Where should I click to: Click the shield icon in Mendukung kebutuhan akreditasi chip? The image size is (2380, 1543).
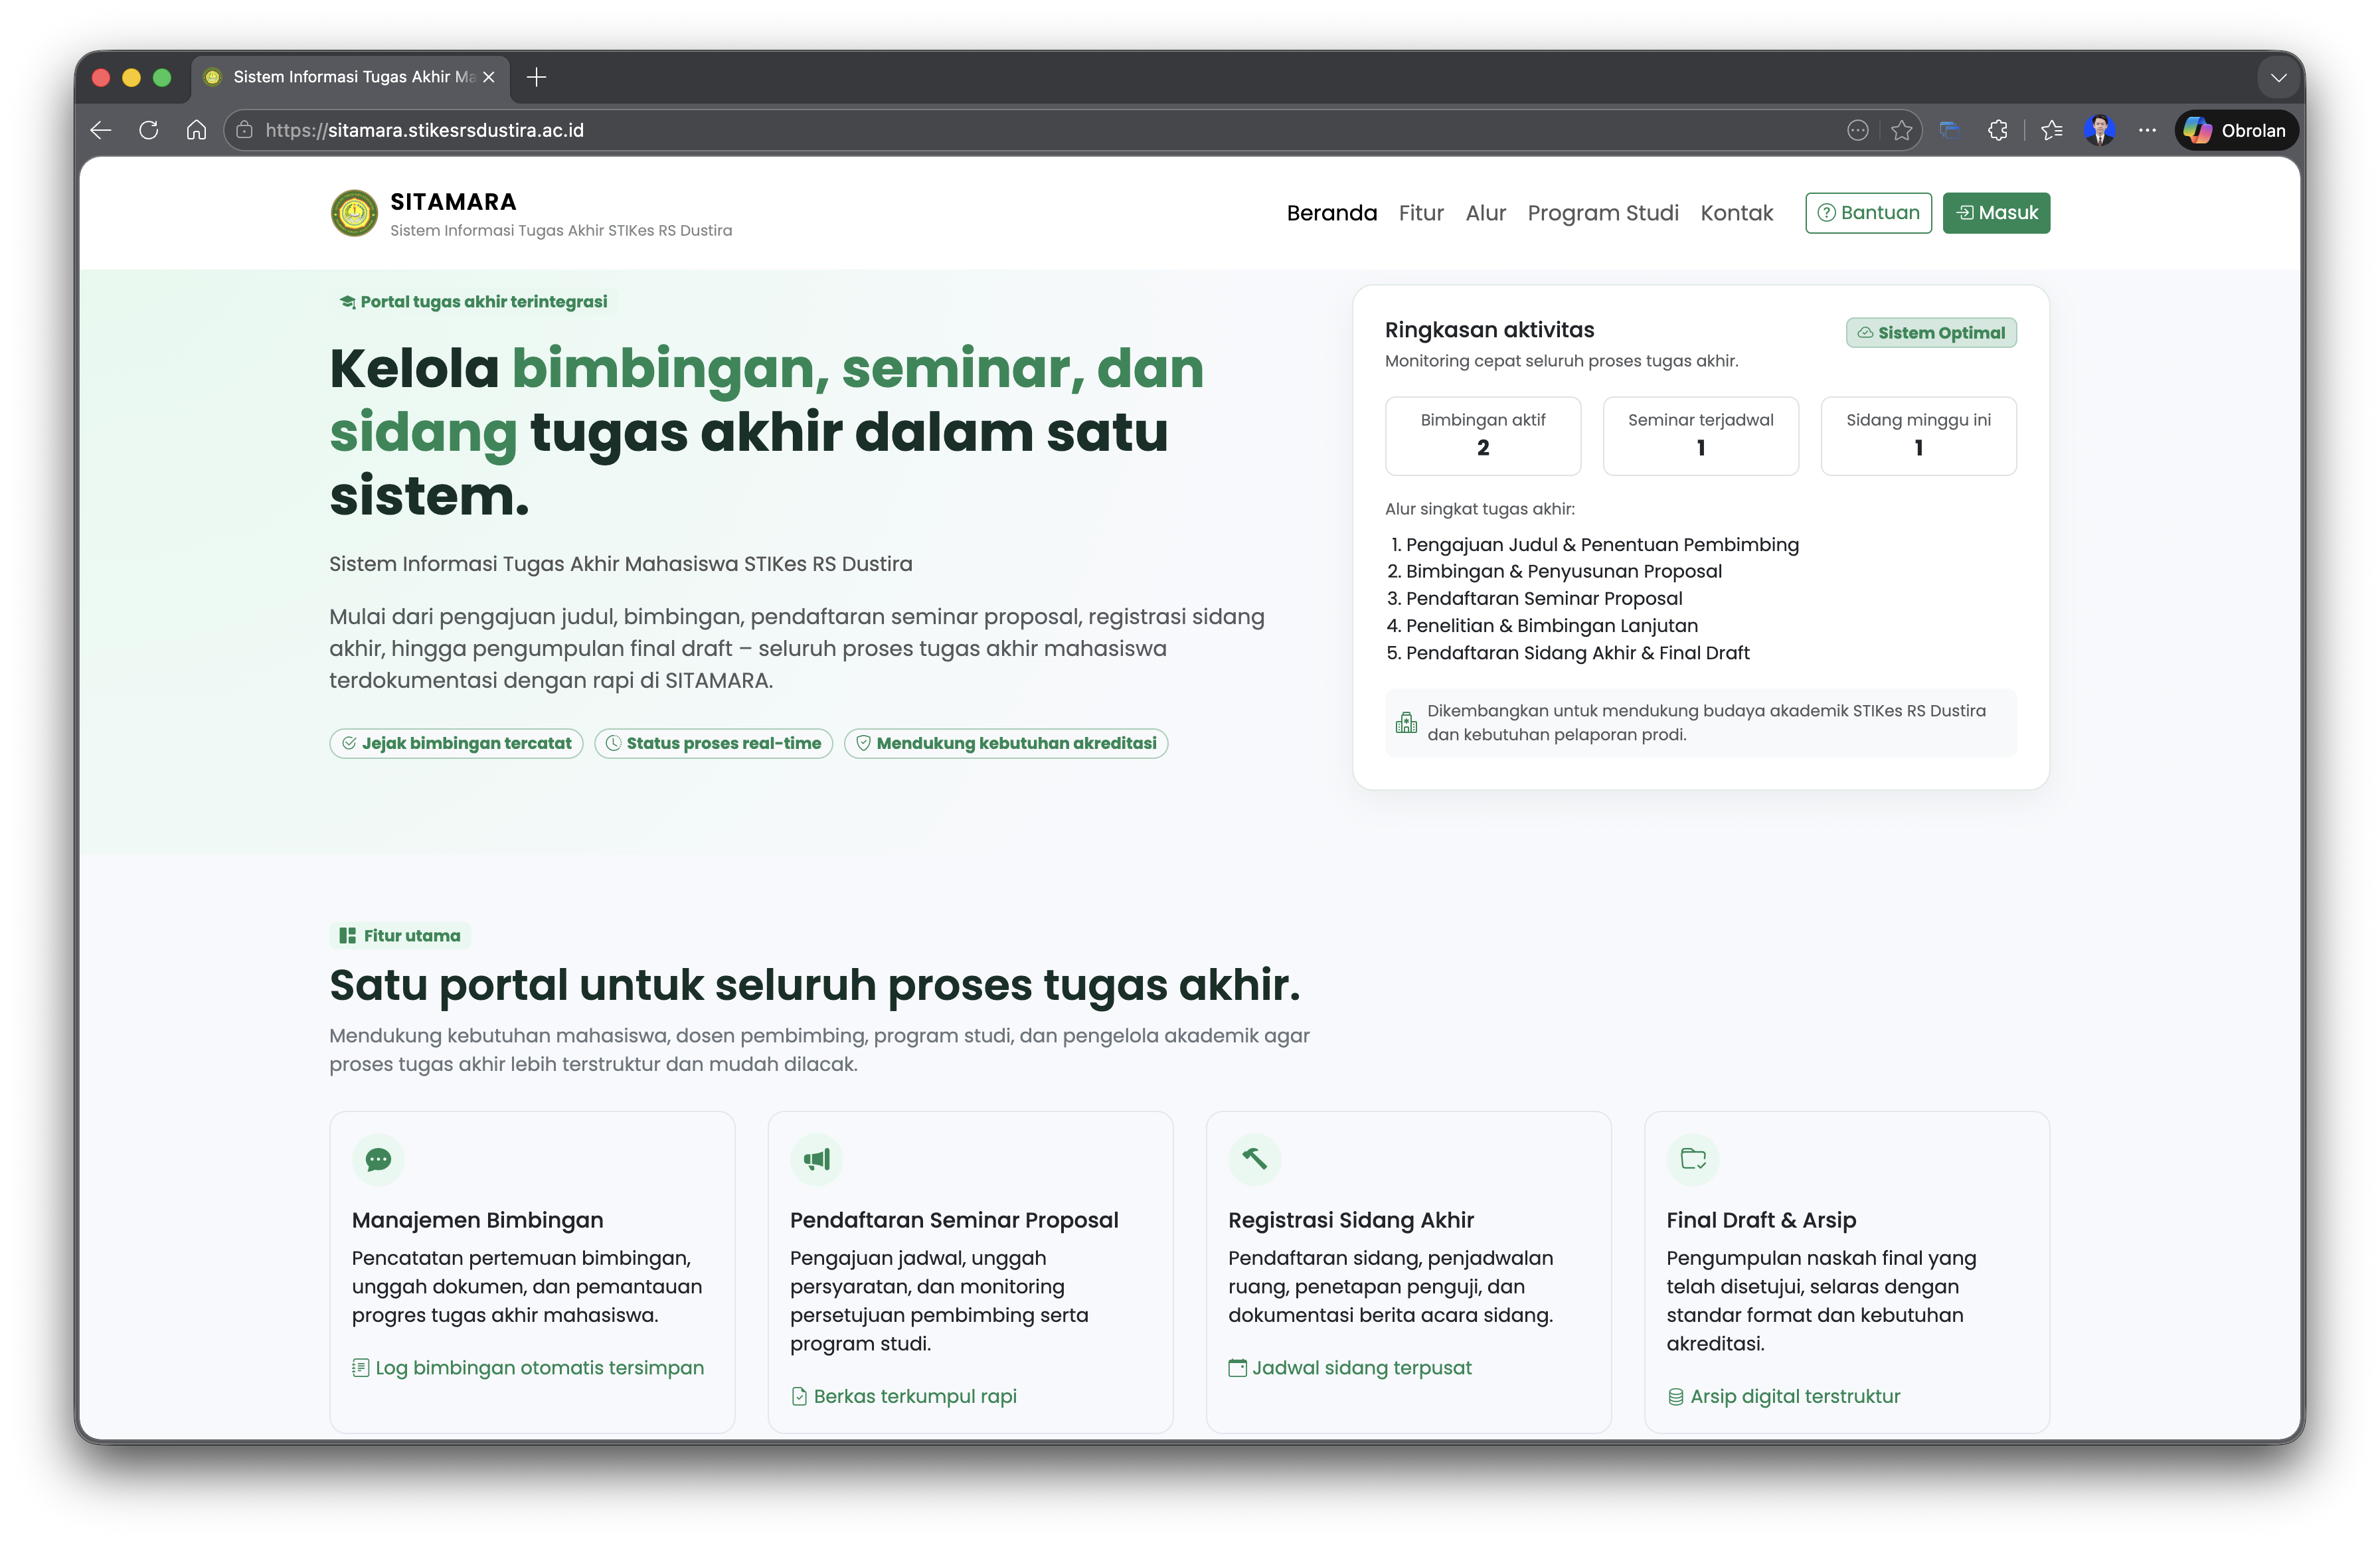pyautogui.click(x=863, y=743)
